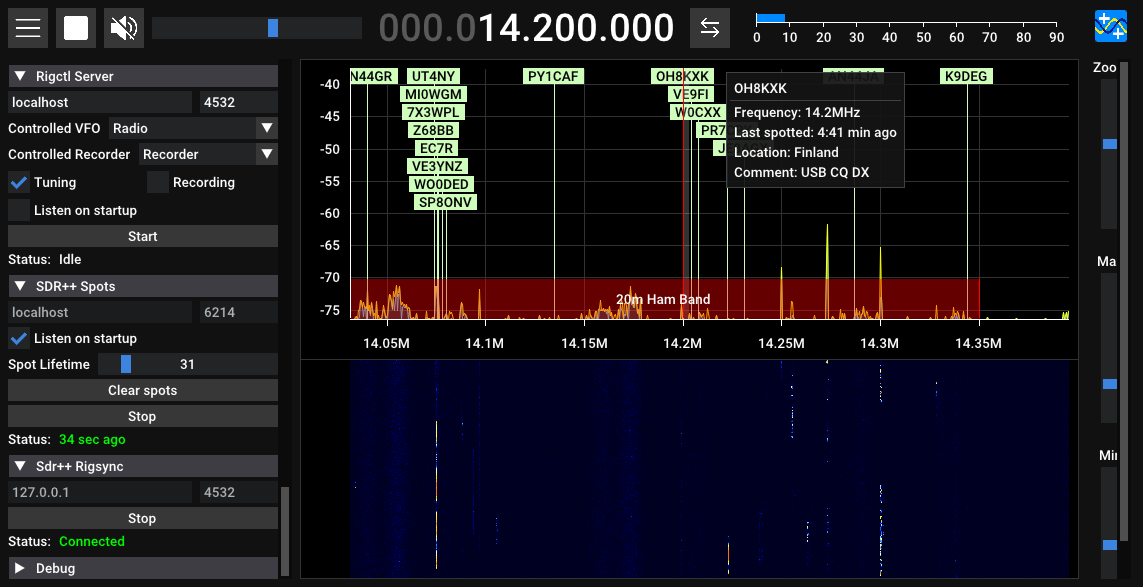Screen dimensions: 1143x587
Task: Disable the Tuning checkbox
Action: coord(19,182)
